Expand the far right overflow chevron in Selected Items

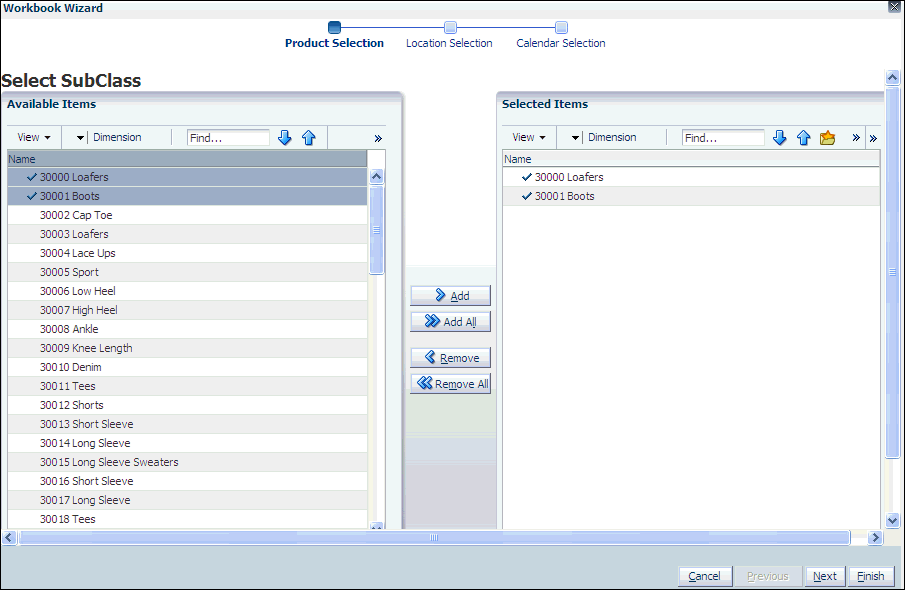(x=873, y=138)
